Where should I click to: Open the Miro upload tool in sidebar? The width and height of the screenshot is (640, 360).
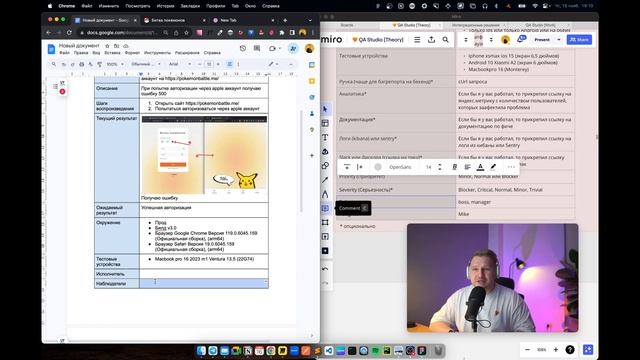(x=325, y=237)
